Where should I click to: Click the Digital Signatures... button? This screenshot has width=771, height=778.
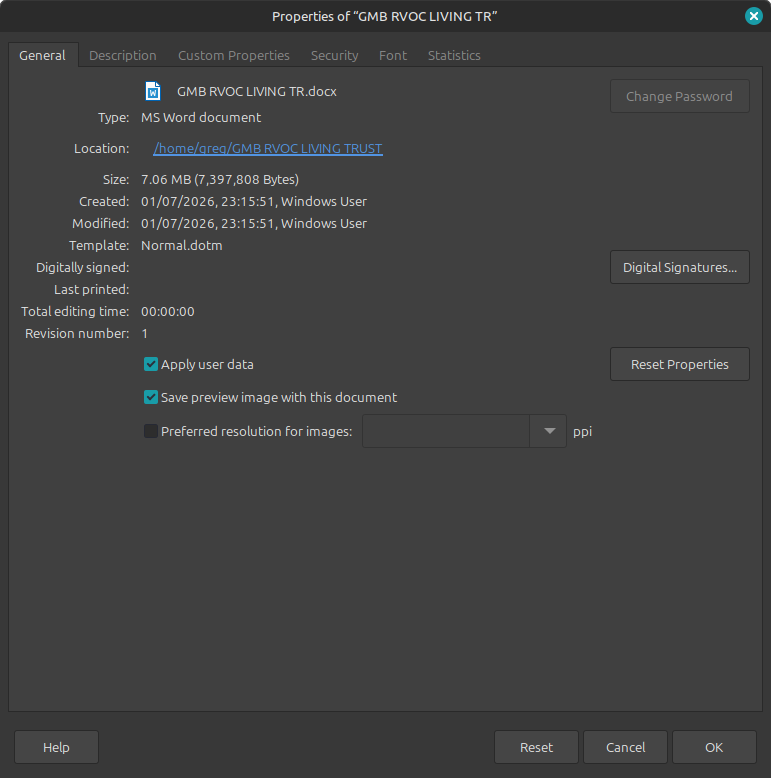[679, 267]
